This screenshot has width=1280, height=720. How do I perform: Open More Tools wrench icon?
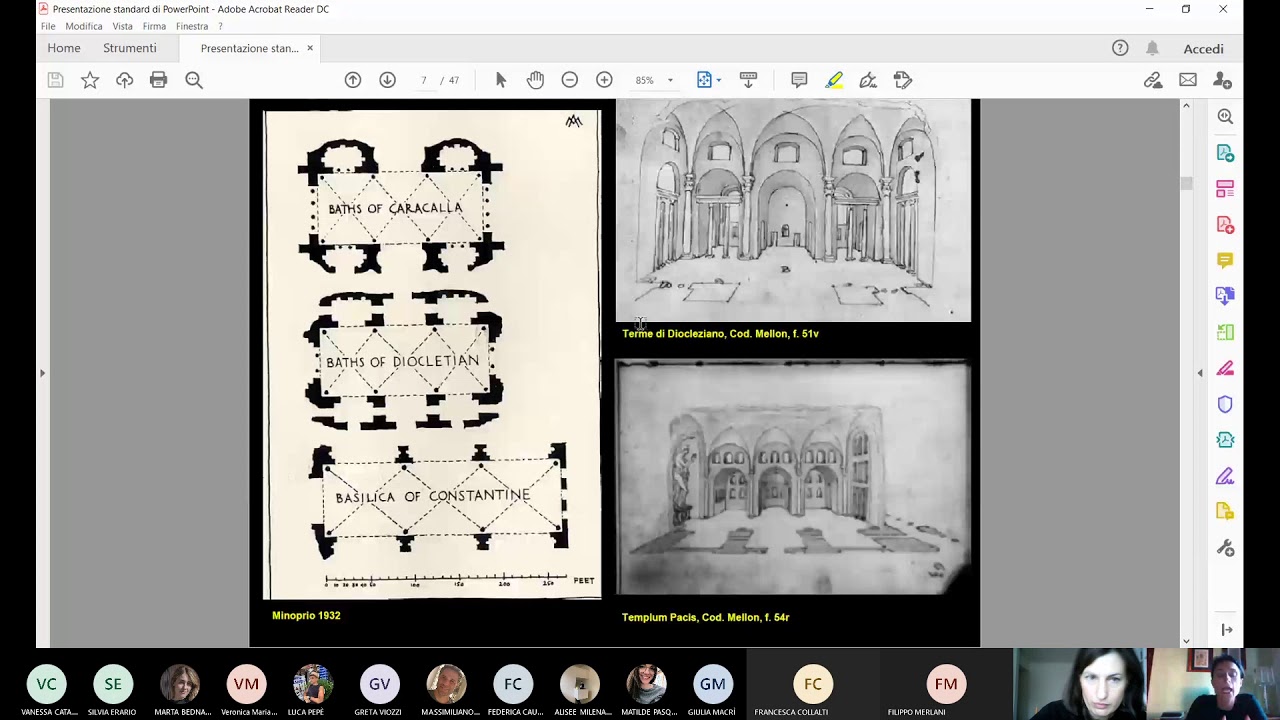[1225, 548]
